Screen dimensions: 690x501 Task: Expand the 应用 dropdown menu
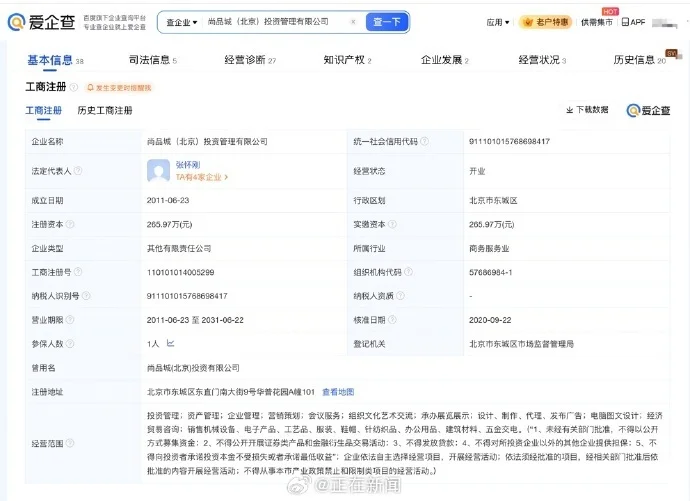(x=497, y=22)
